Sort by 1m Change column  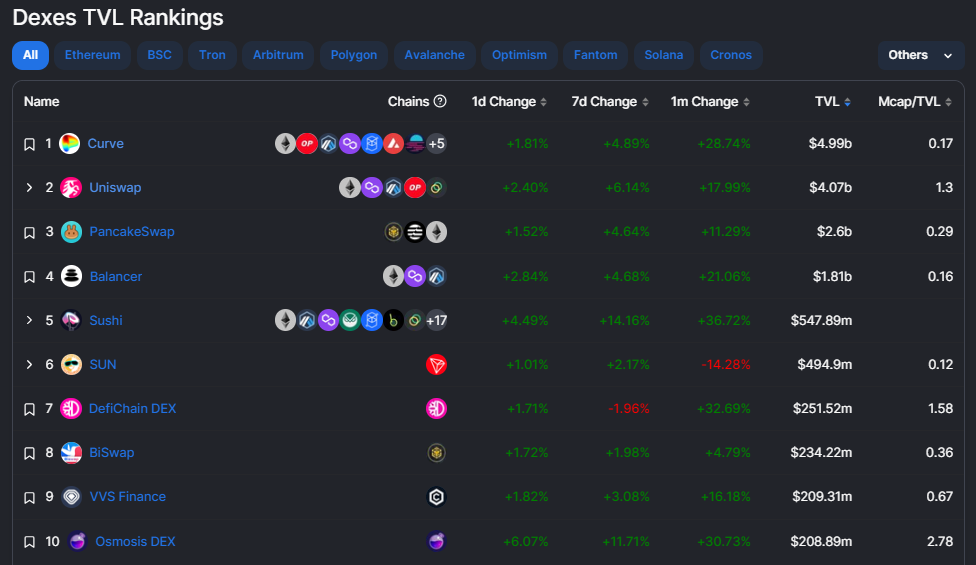pyautogui.click(x=710, y=101)
